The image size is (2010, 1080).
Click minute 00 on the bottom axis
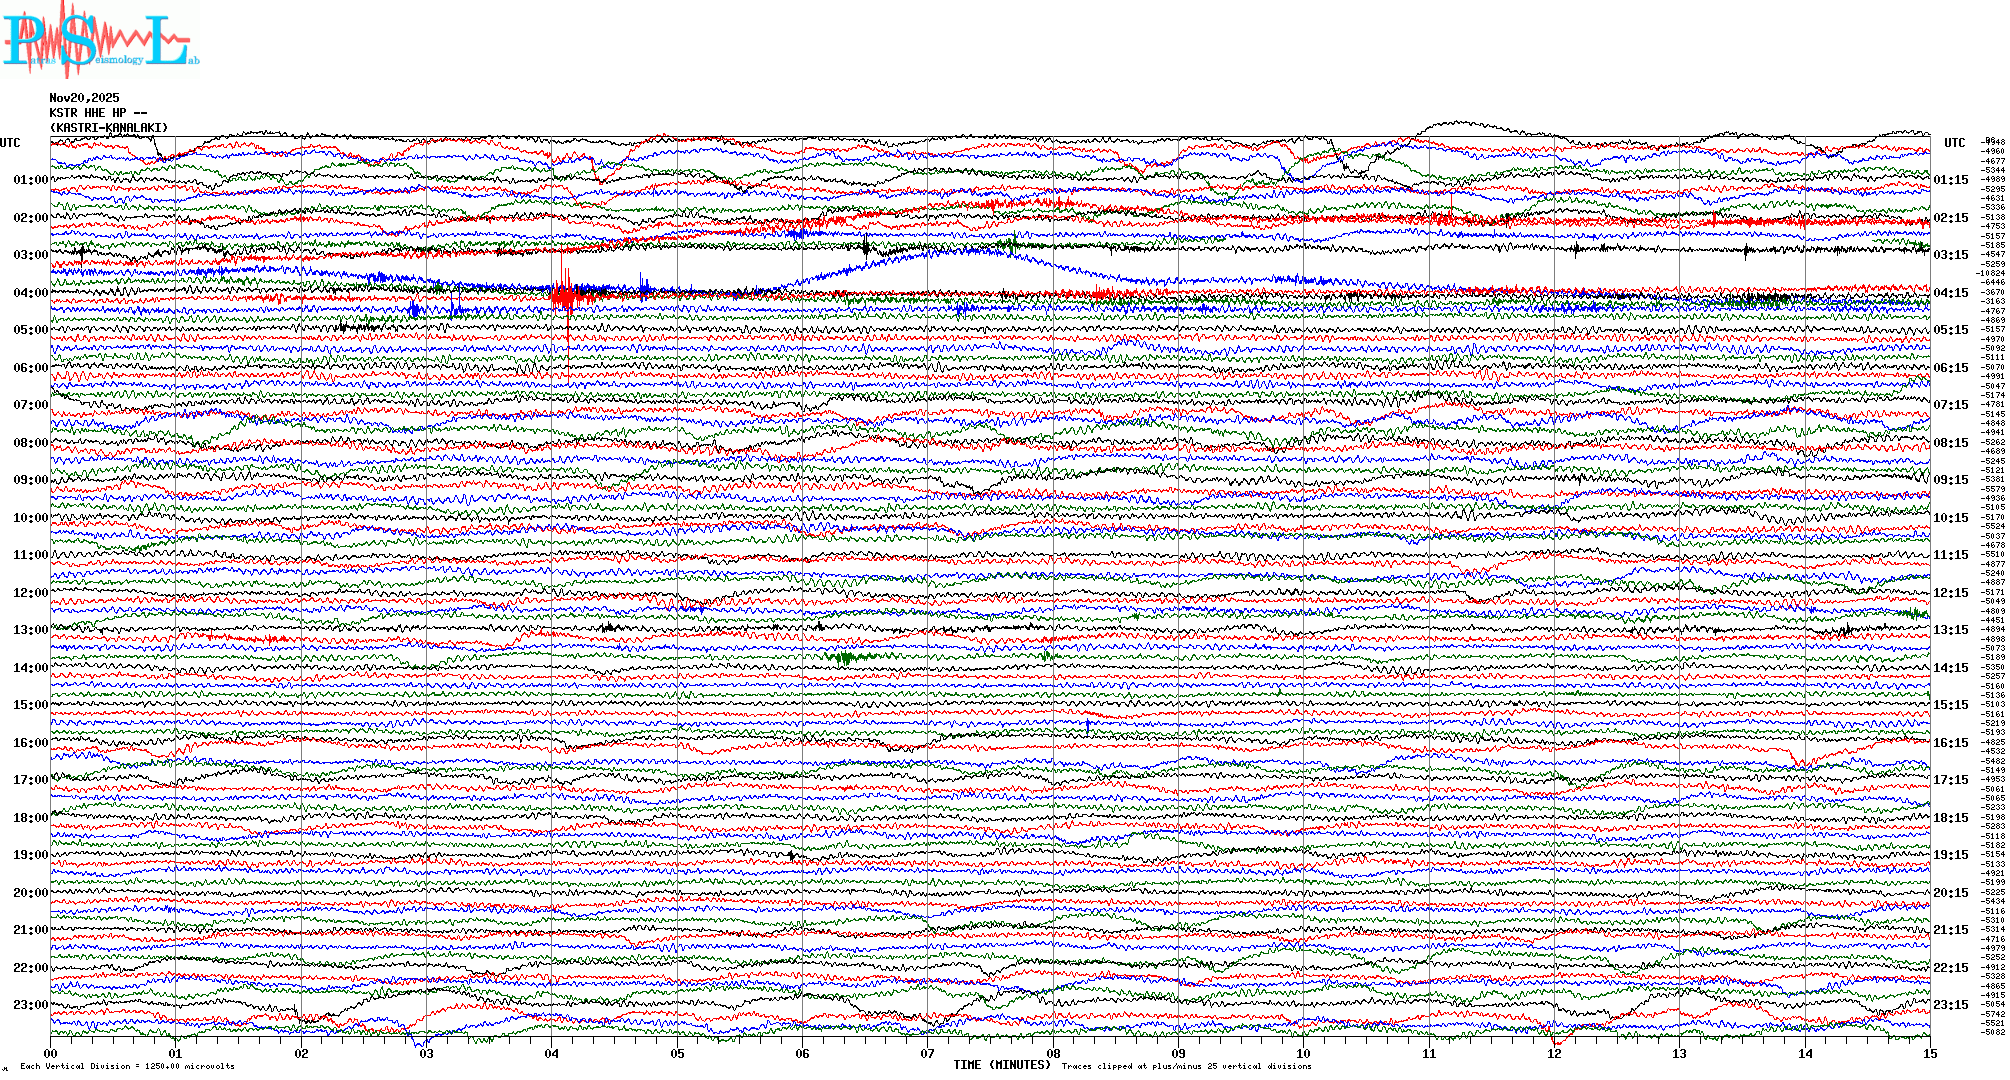click(x=51, y=1053)
